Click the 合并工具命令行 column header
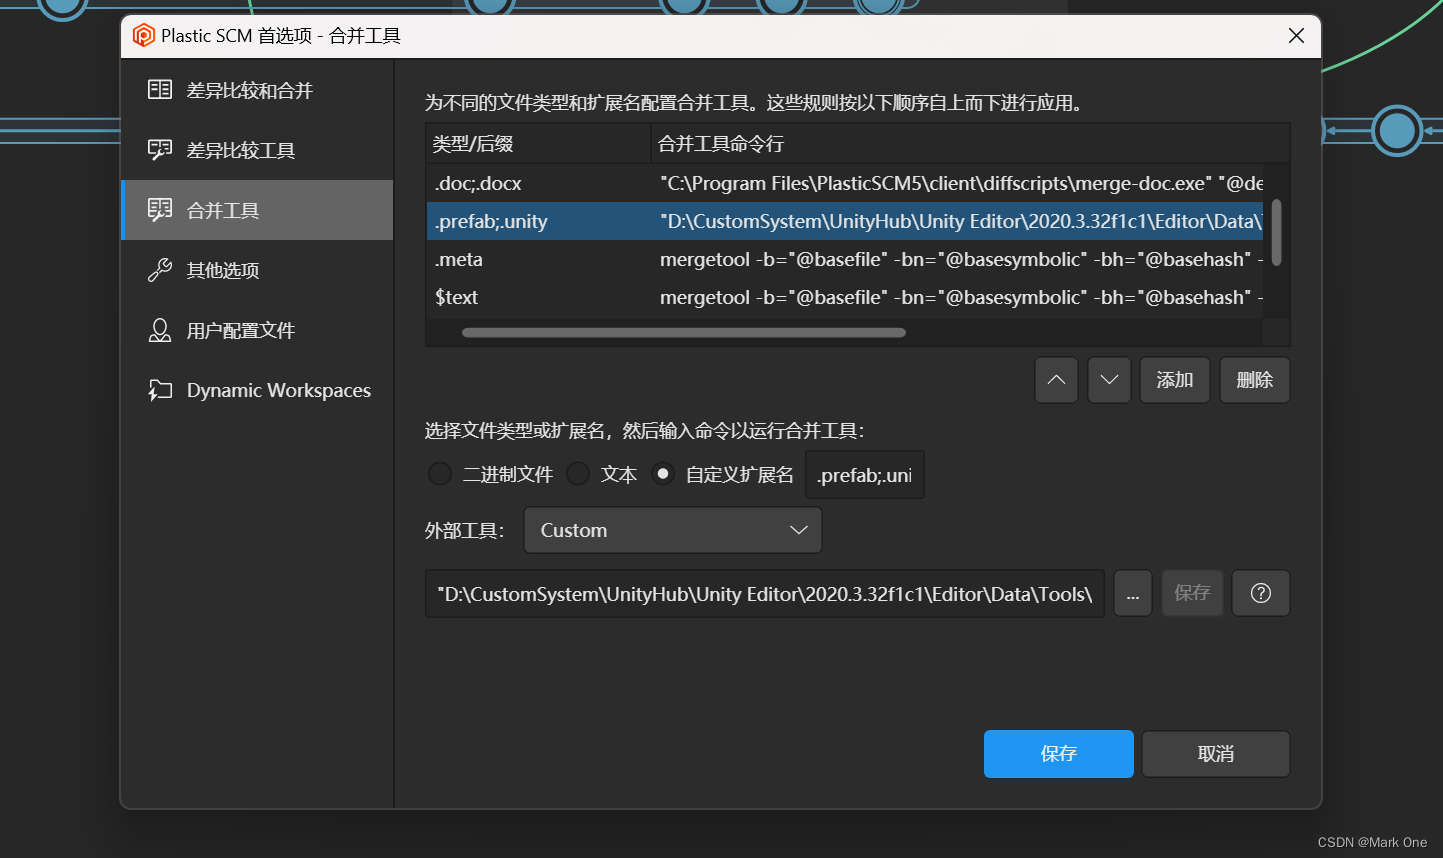This screenshot has height=858, width=1443. coord(970,144)
